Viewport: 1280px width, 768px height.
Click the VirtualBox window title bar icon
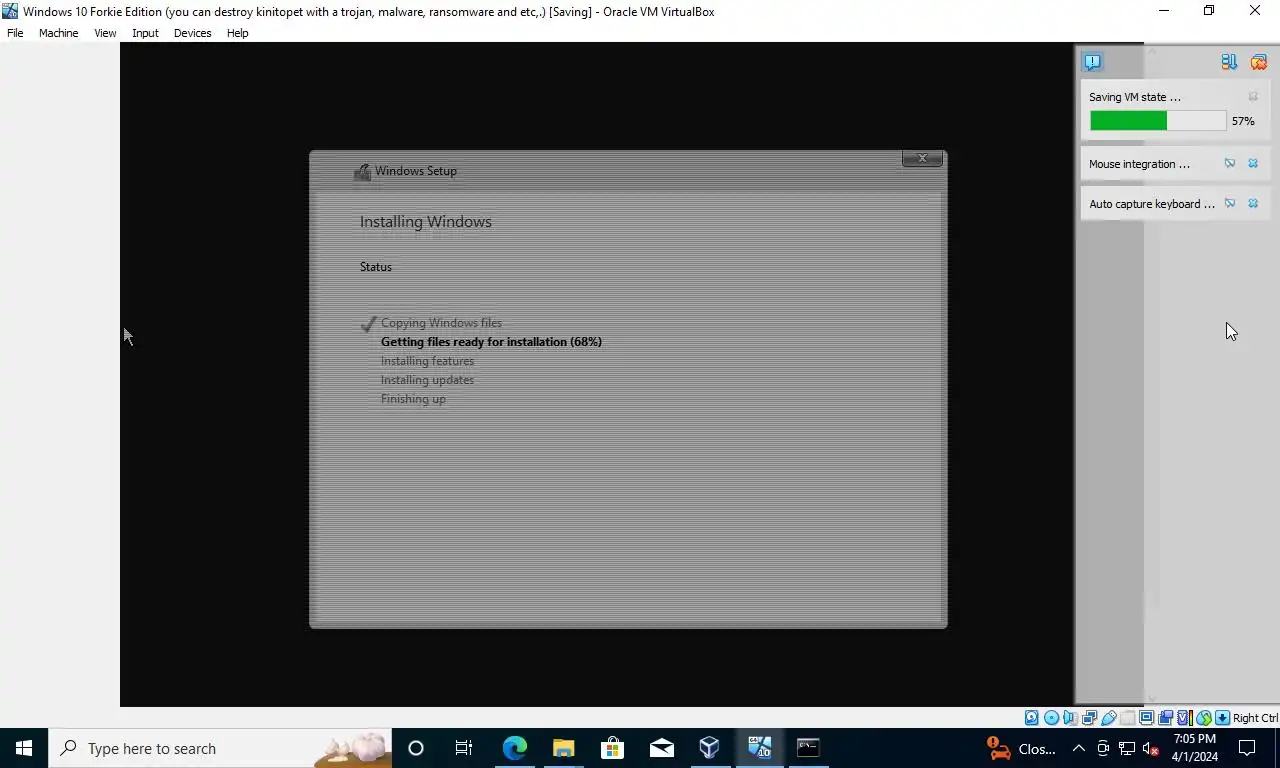pyautogui.click(x=10, y=11)
